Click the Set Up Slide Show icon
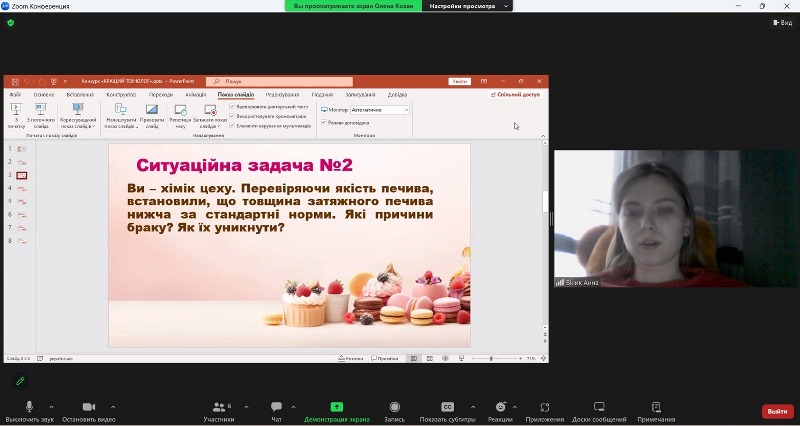The image size is (800, 426). pos(121,109)
